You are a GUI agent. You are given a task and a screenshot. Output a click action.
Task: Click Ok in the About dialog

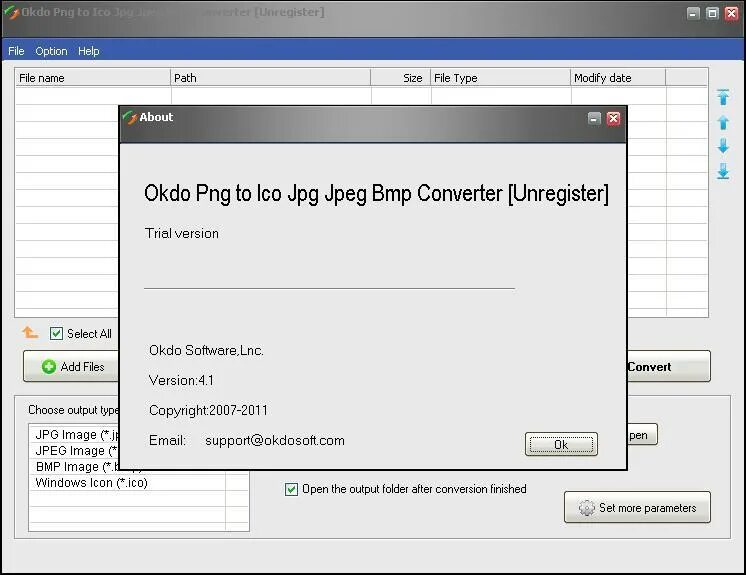[x=561, y=444]
